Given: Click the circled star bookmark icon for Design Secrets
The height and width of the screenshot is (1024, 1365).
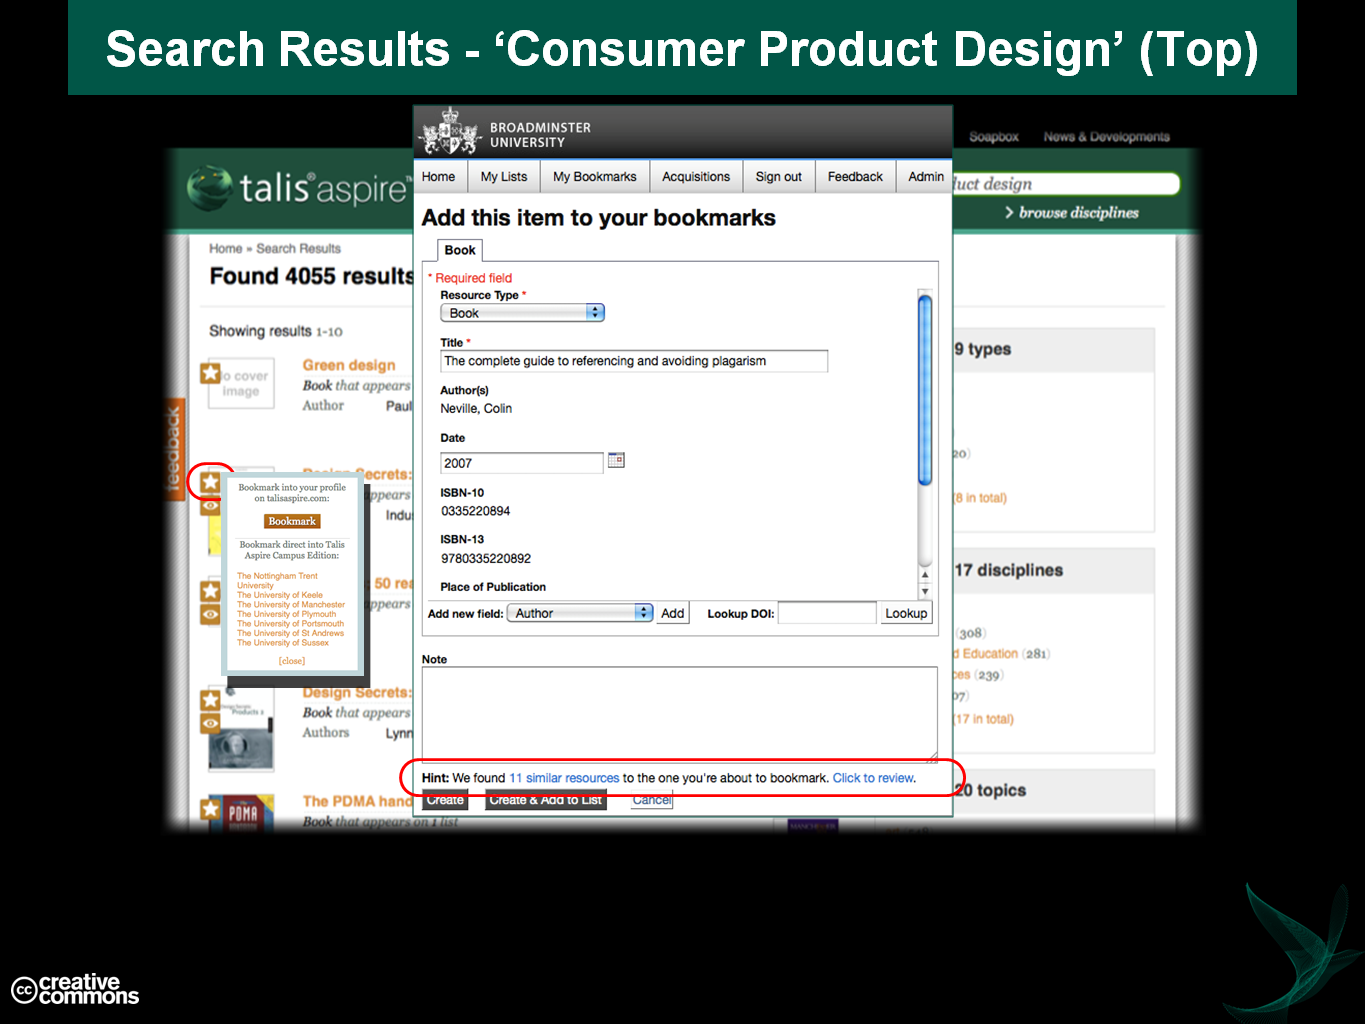Looking at the screenshot, I should point(210,483).
